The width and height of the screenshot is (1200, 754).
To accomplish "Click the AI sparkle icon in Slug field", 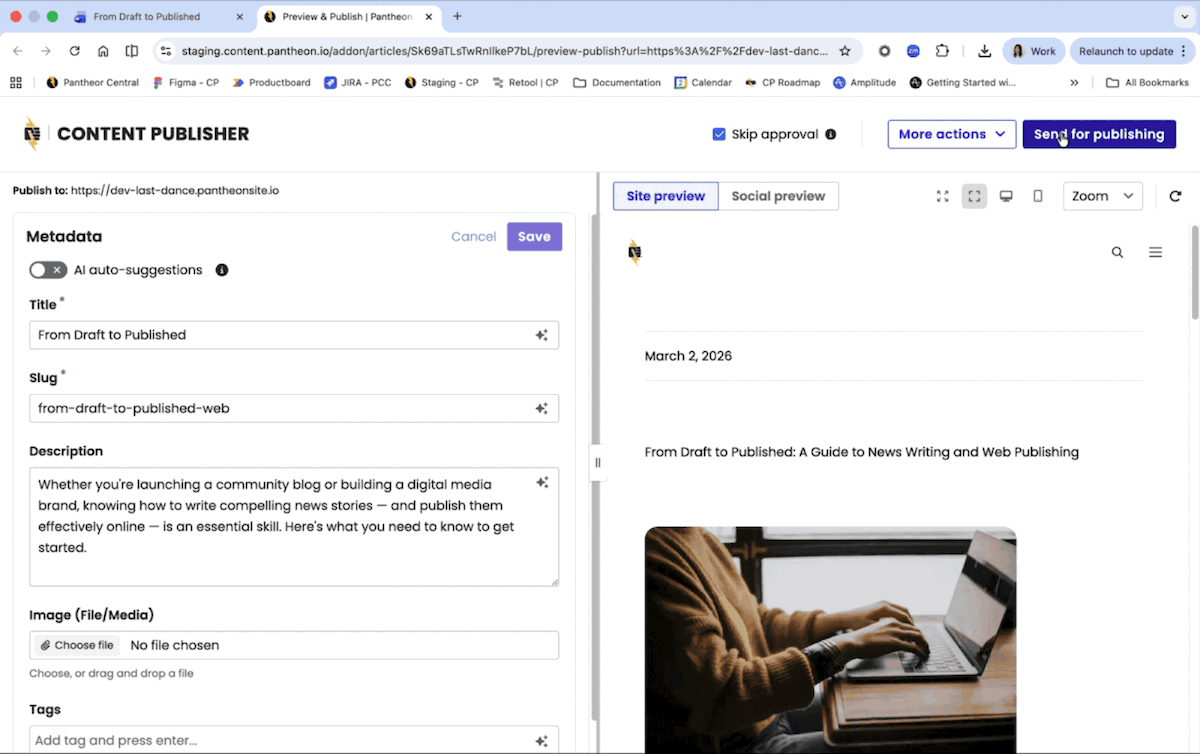I will tap(541, 408).
